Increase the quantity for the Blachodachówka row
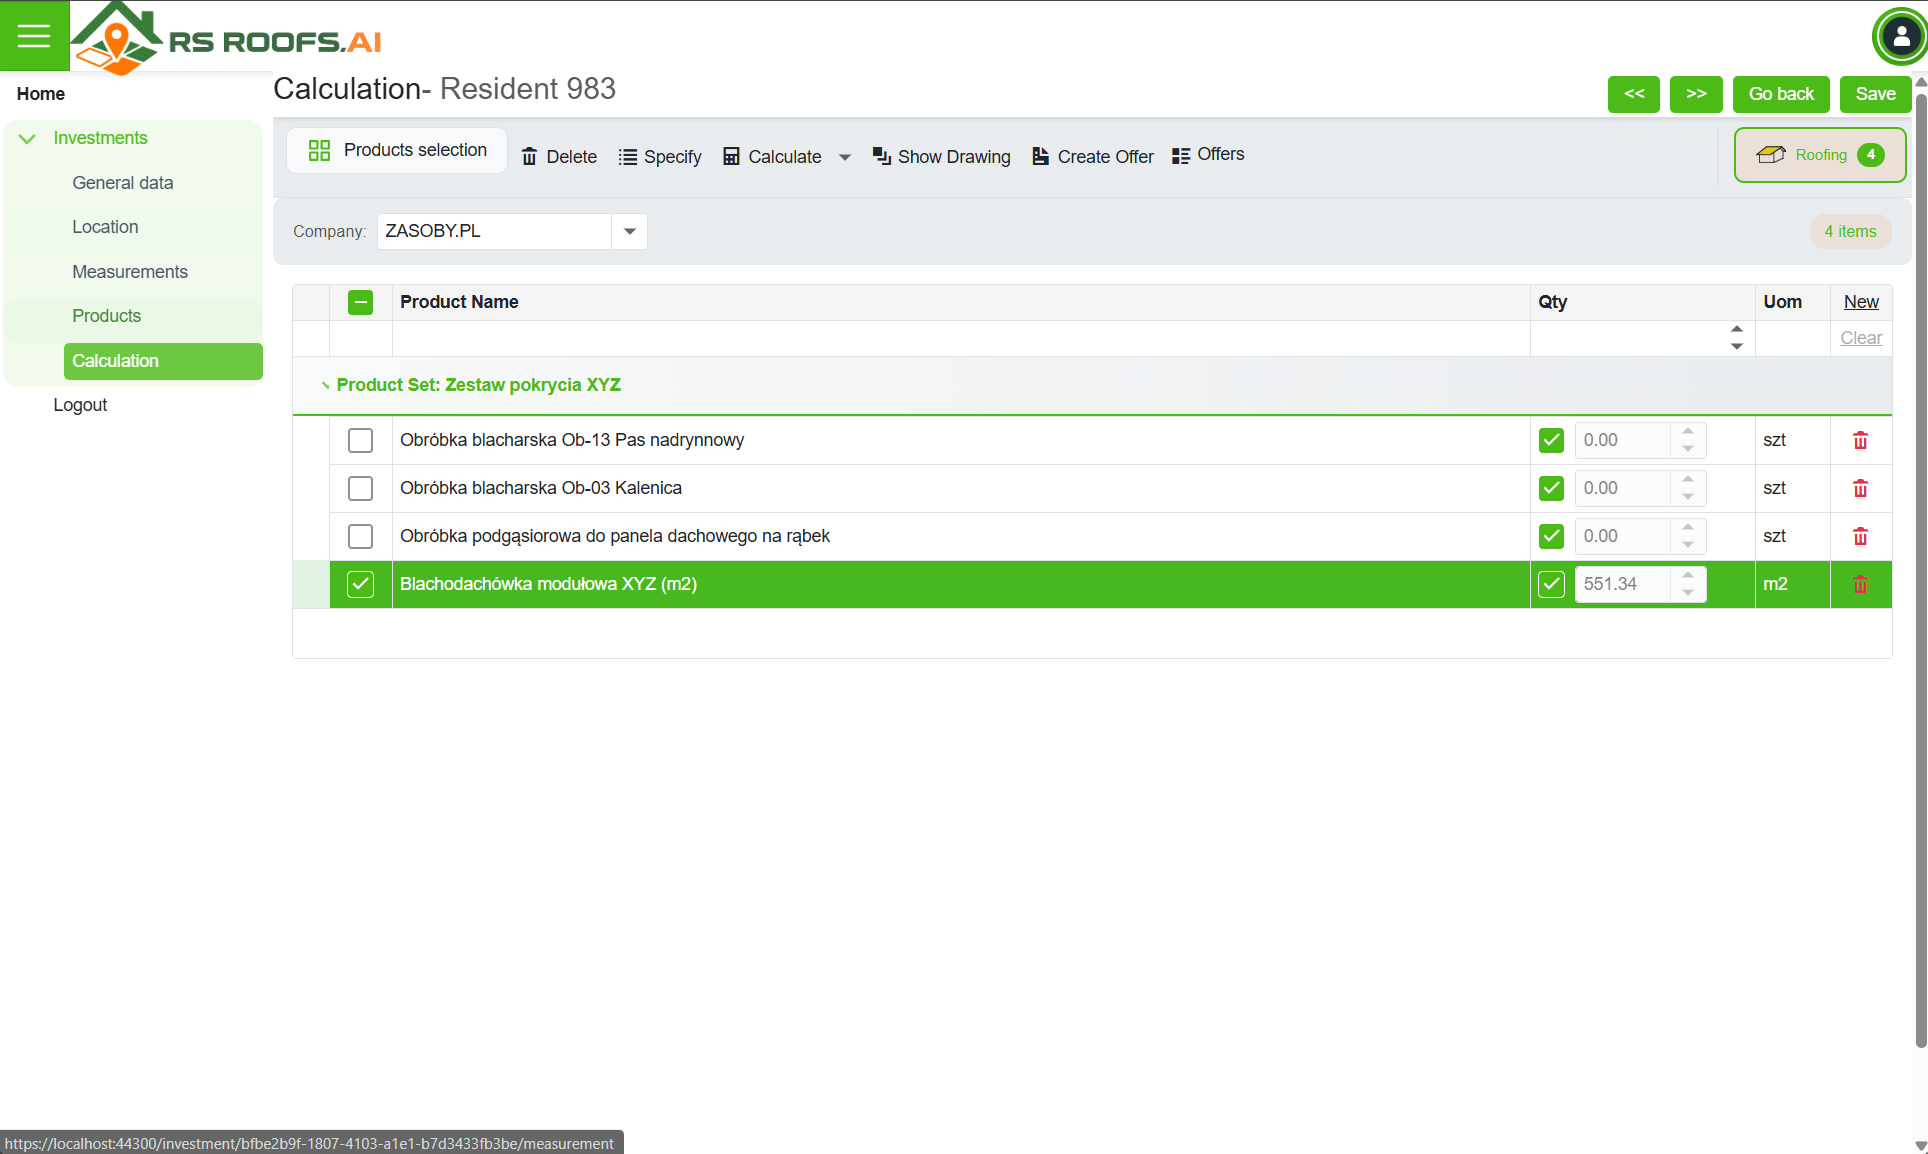 (x=1688, y=576)
